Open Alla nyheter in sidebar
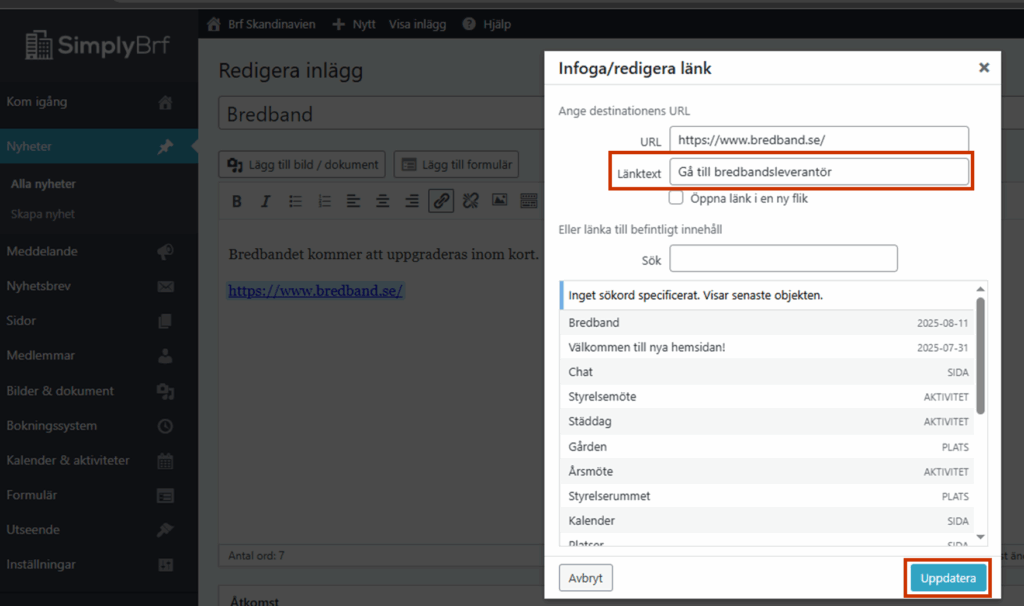This screenshot has width=1024, height=606. point(43,184)
